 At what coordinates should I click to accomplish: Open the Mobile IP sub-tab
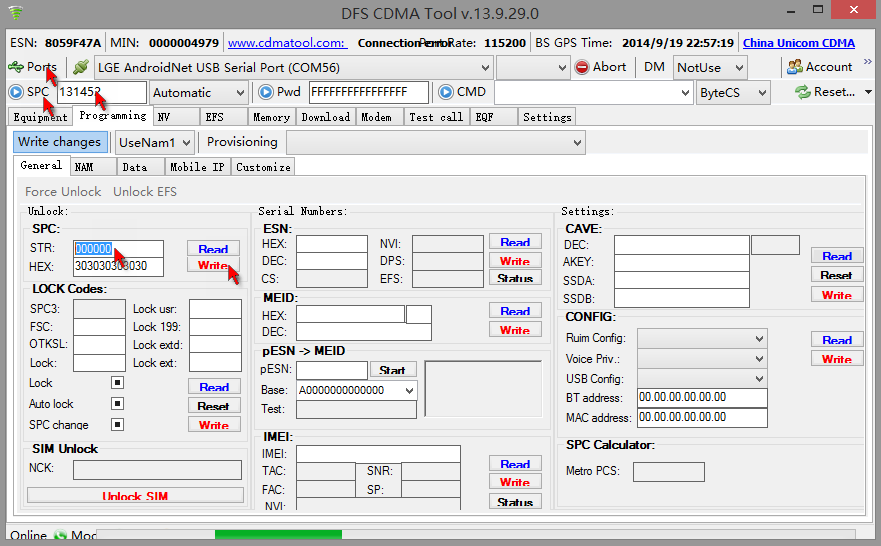198,167
